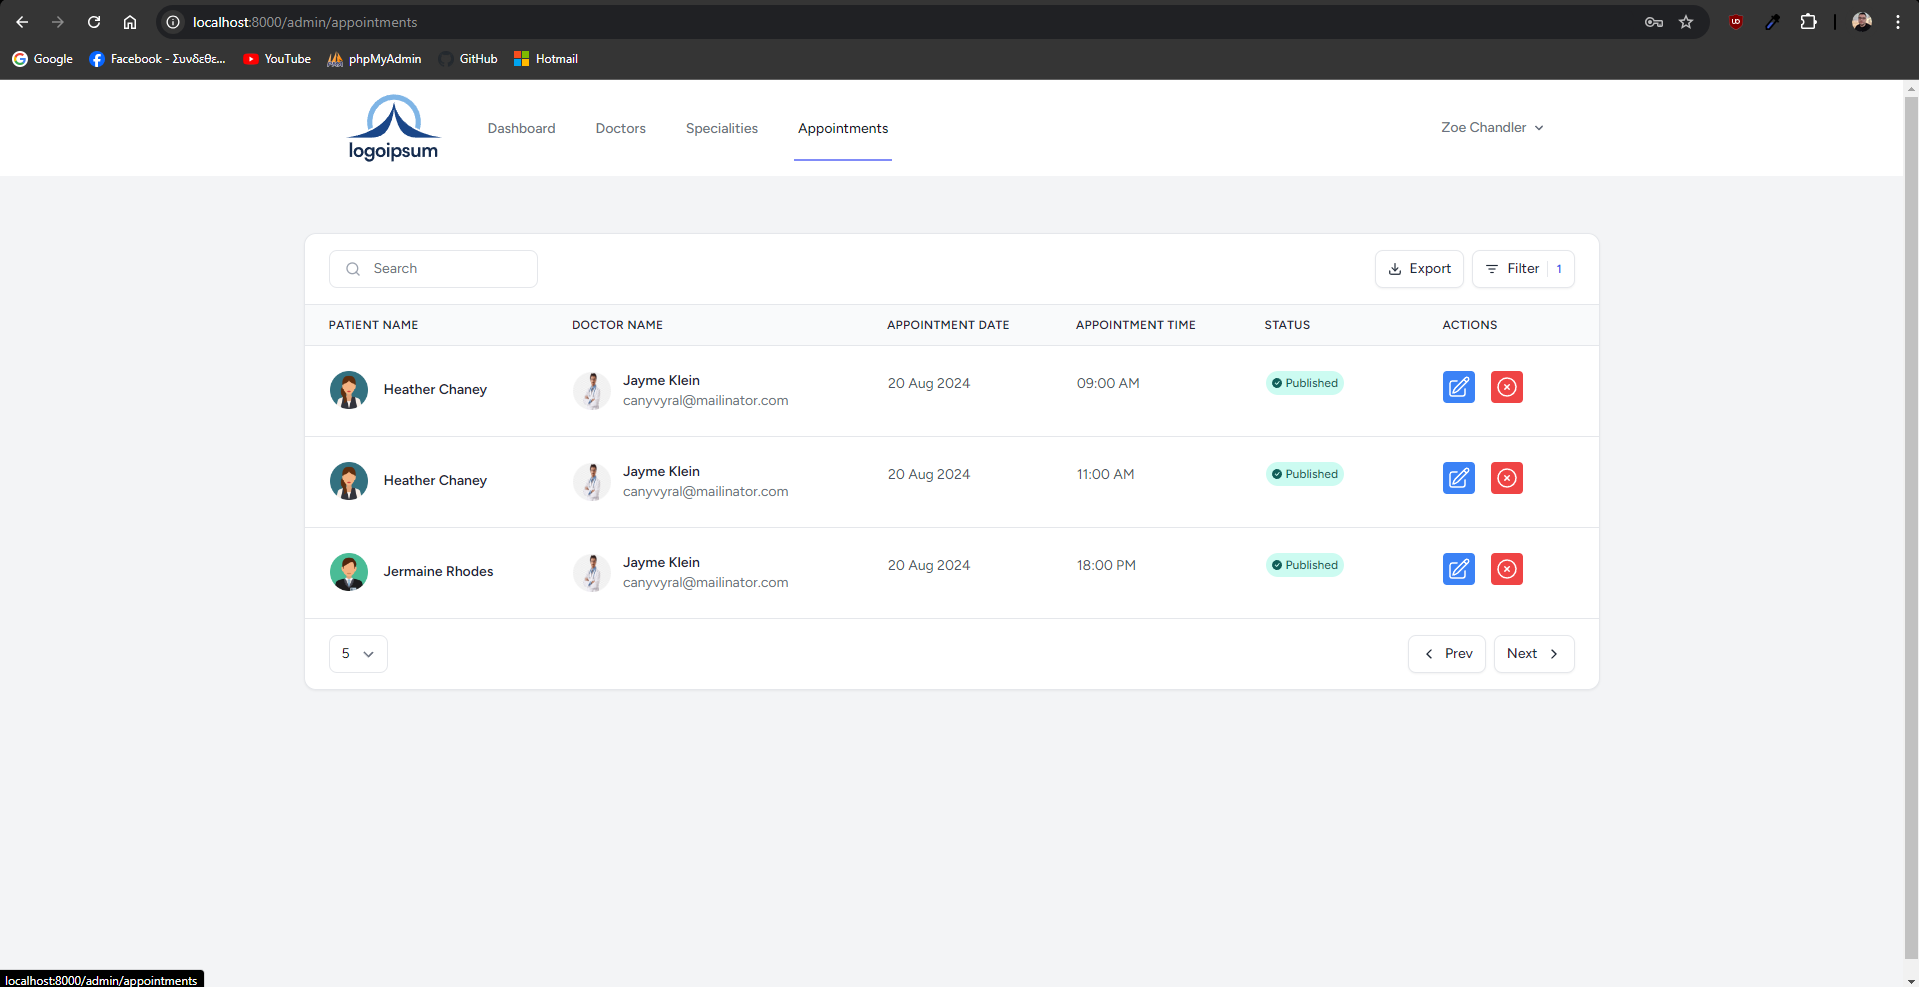Open the color picker pen extension

pos(1772,22)
